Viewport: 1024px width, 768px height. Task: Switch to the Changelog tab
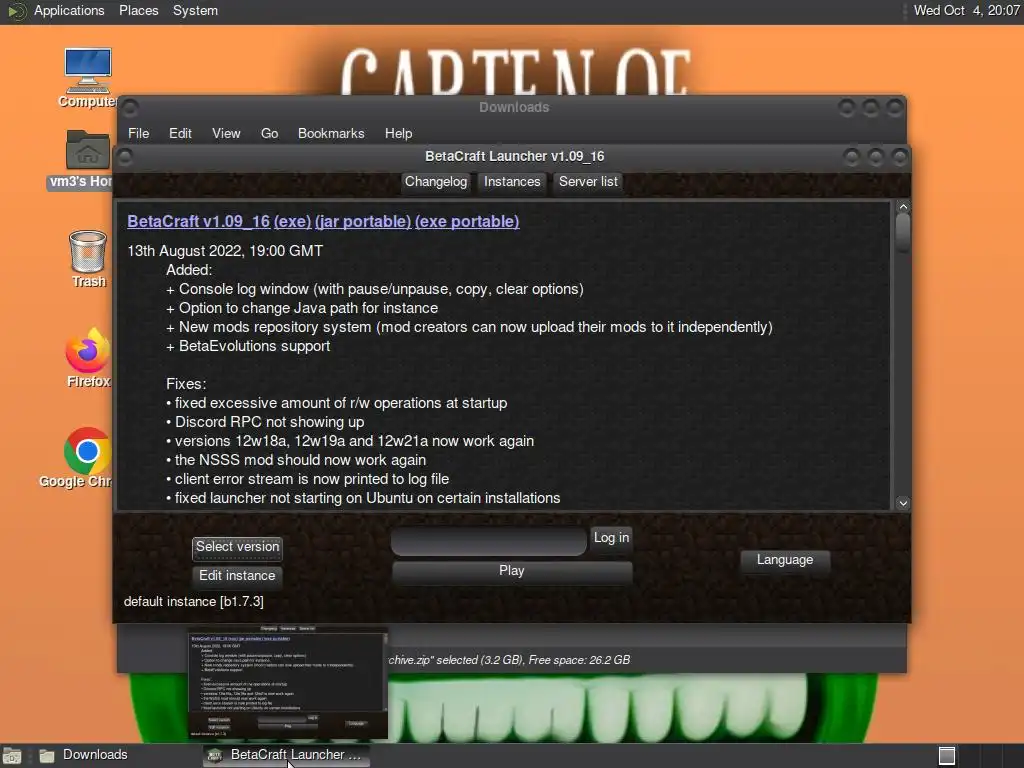(436, 182)
